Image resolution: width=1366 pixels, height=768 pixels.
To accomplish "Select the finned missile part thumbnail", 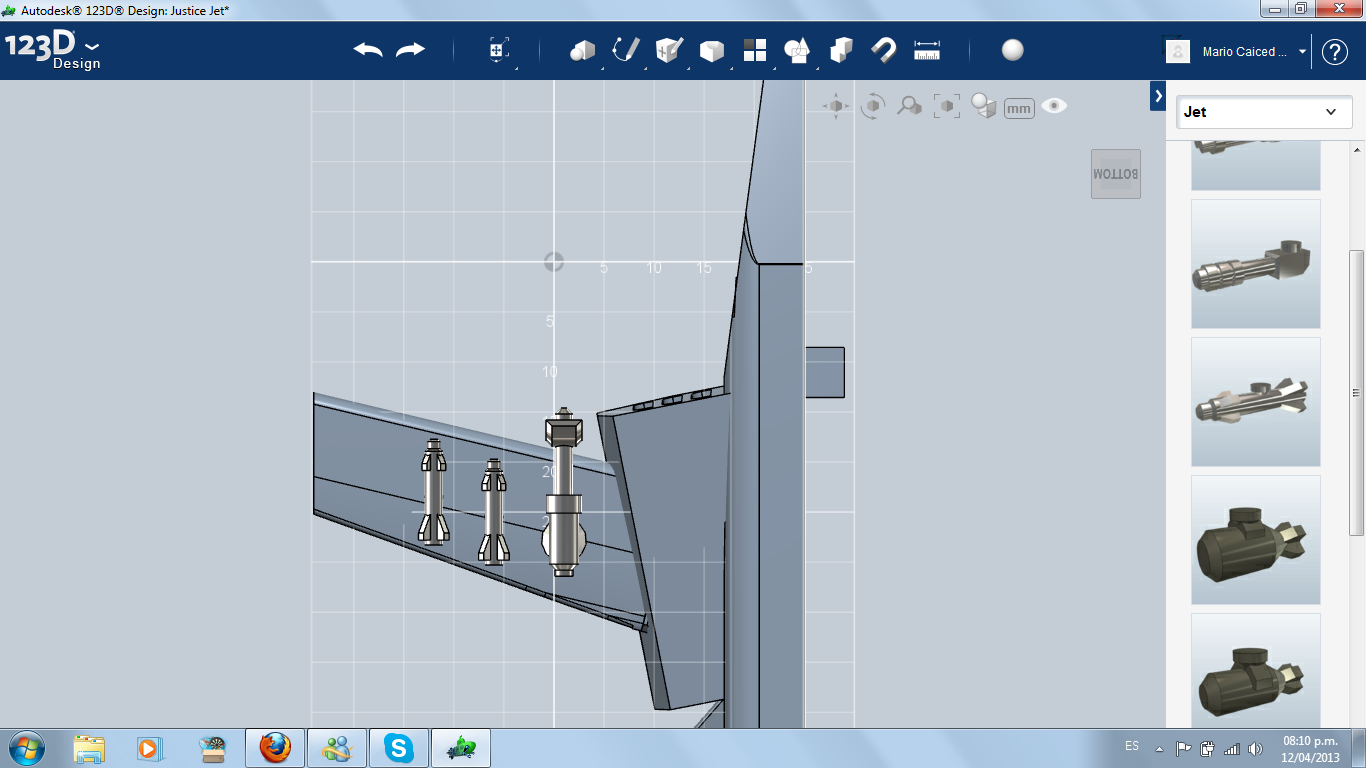I will [x=1256, y=402].
